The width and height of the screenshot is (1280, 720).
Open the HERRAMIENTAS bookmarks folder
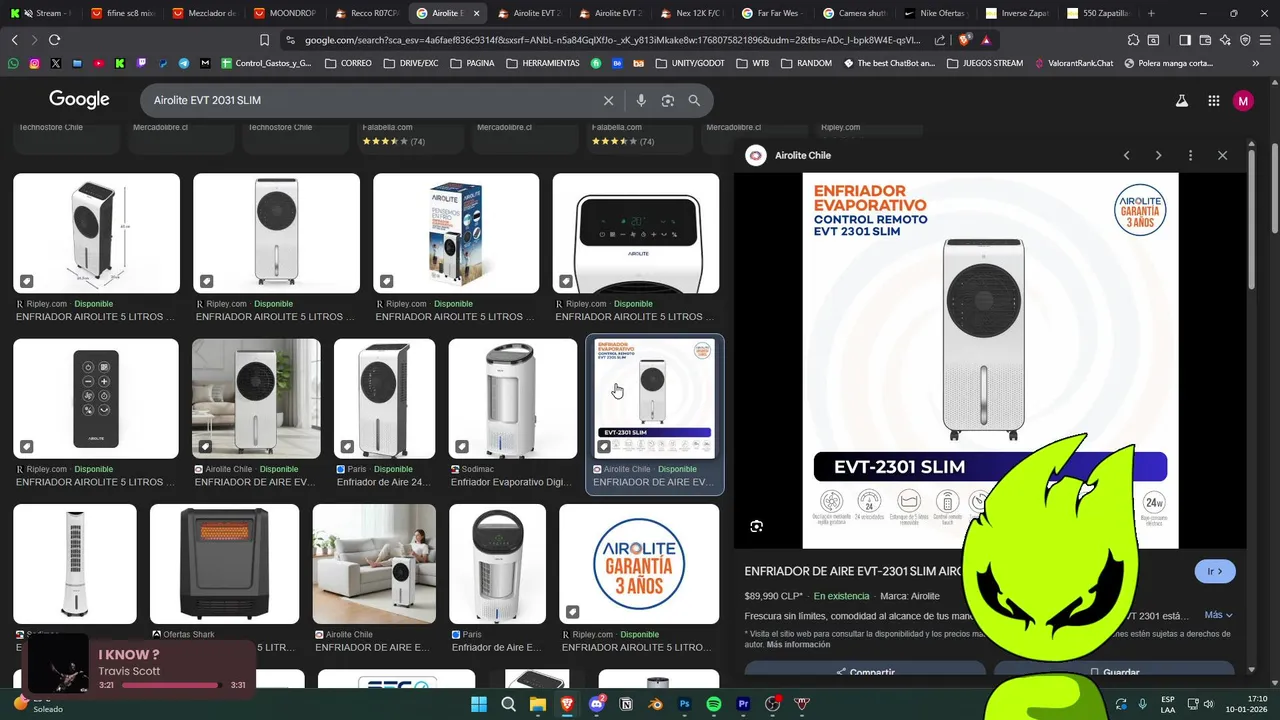pos(543,63)
